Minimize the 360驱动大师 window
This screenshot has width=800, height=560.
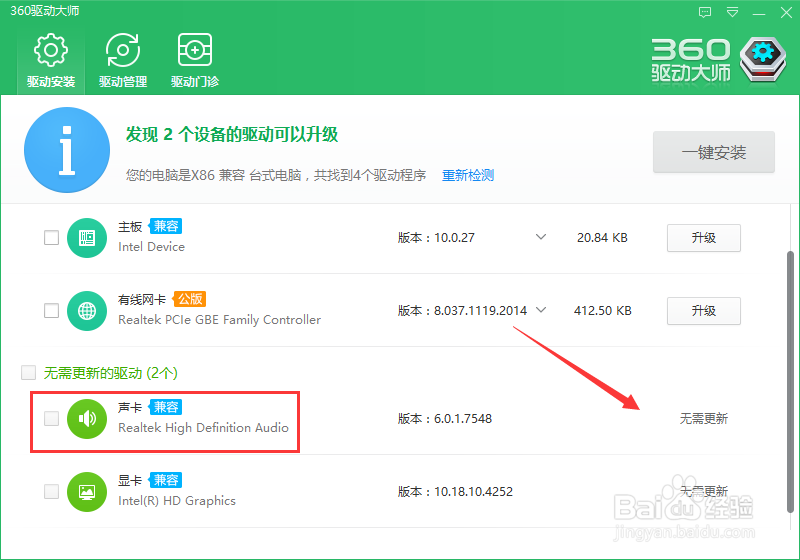tap(759, 13)
